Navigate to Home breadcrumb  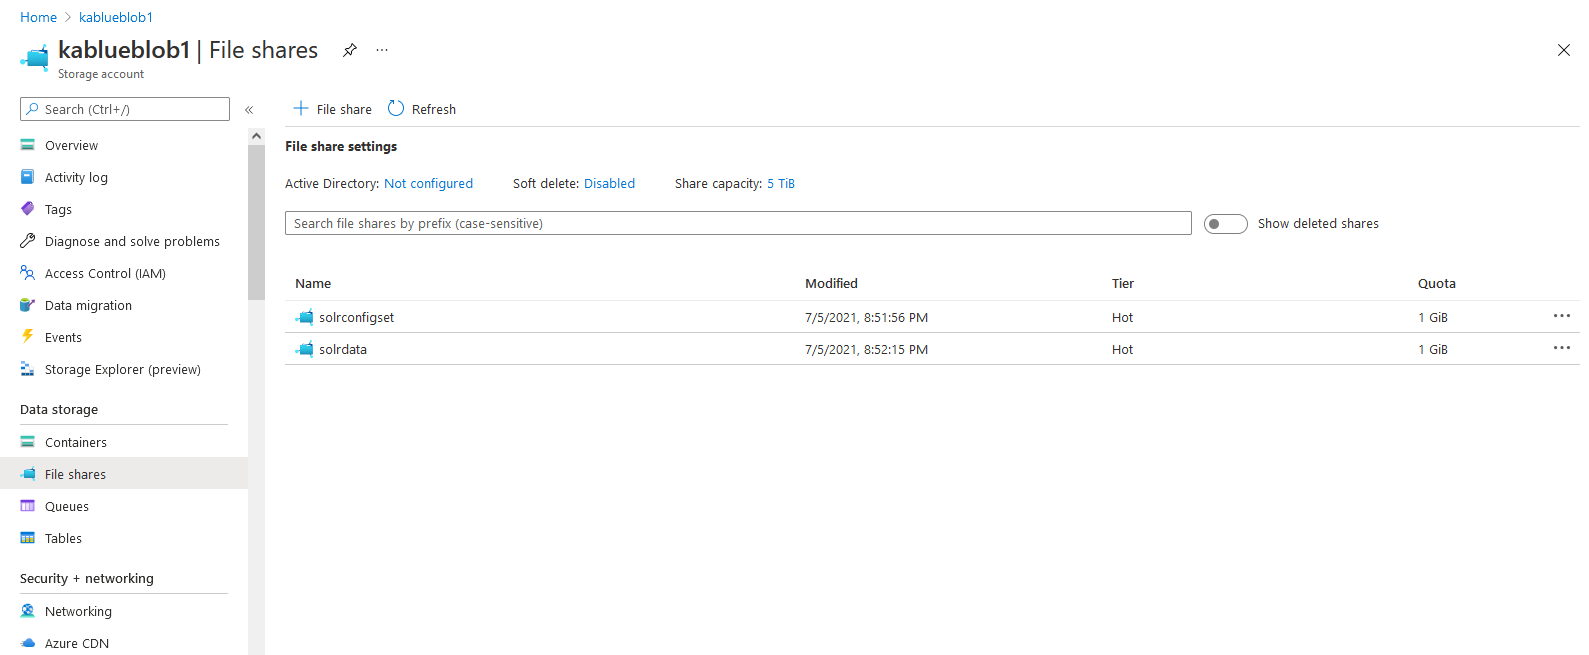pyautogui.click(x=38, y=17)
